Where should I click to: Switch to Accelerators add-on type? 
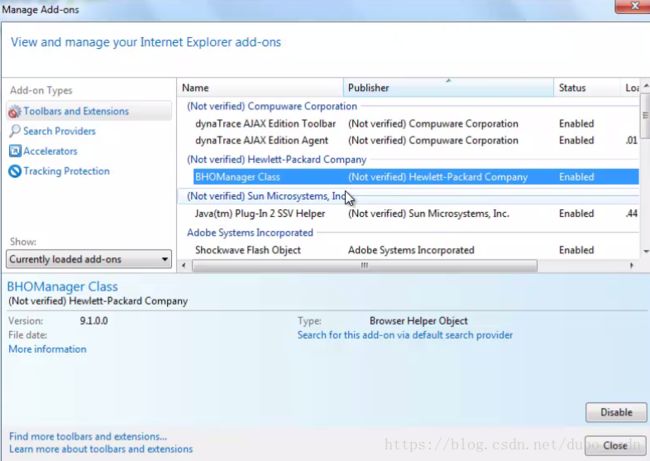(50, 151)
